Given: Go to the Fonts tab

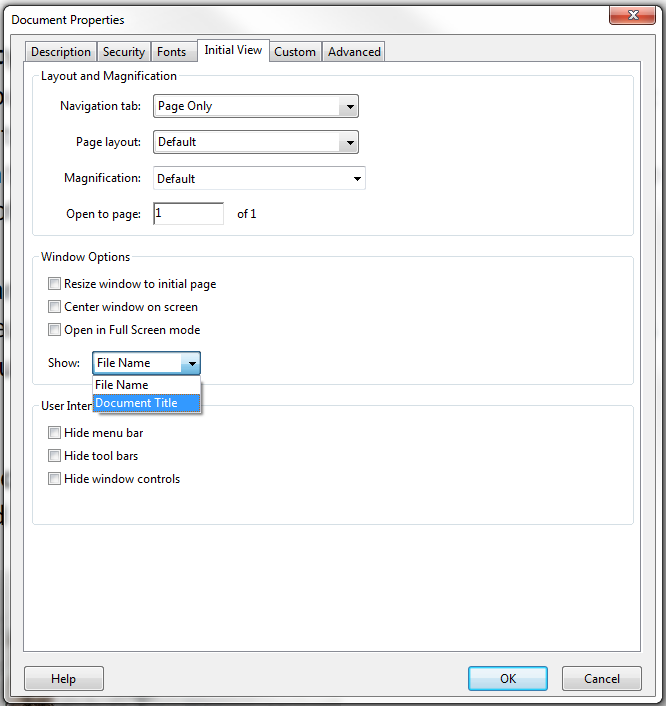Looking at the screenshot, I should click(x=172, y=52).
